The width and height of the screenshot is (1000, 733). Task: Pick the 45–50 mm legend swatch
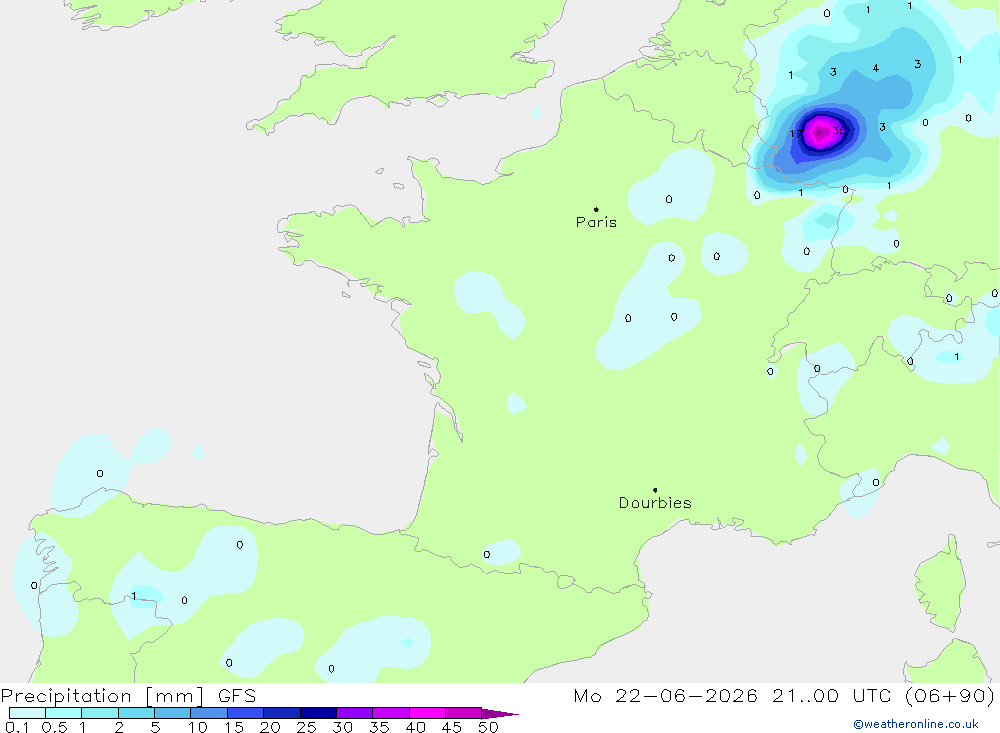click(x=464, y=713)
